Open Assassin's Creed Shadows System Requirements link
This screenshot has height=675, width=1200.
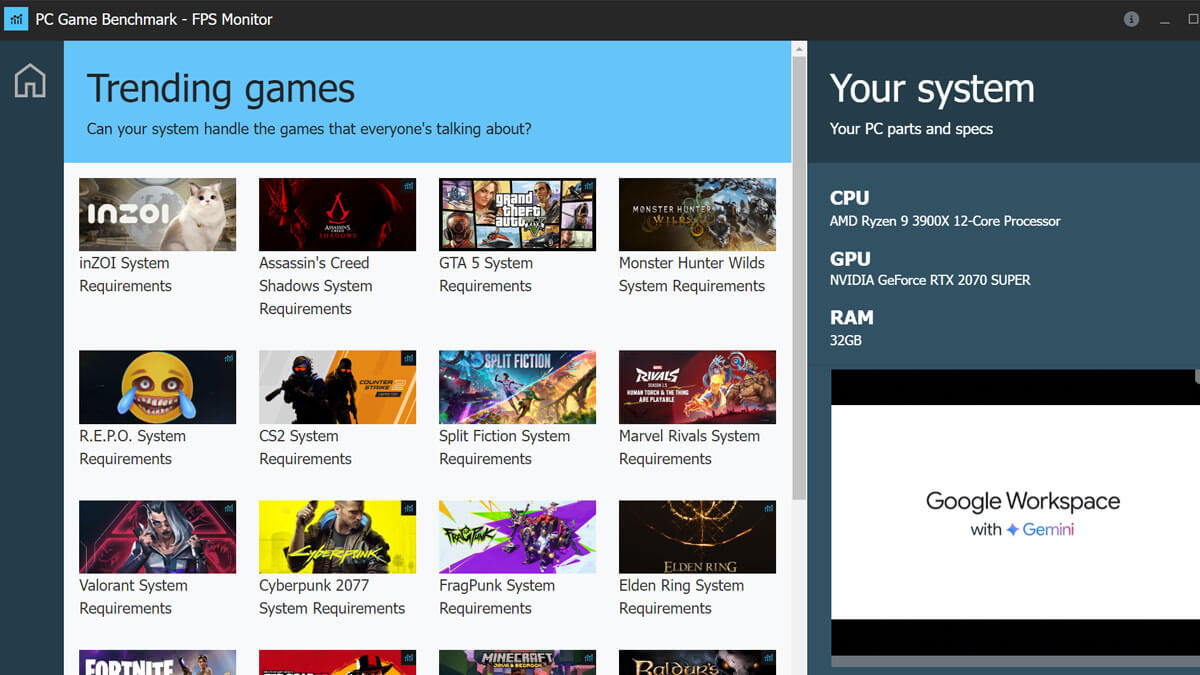315,285
